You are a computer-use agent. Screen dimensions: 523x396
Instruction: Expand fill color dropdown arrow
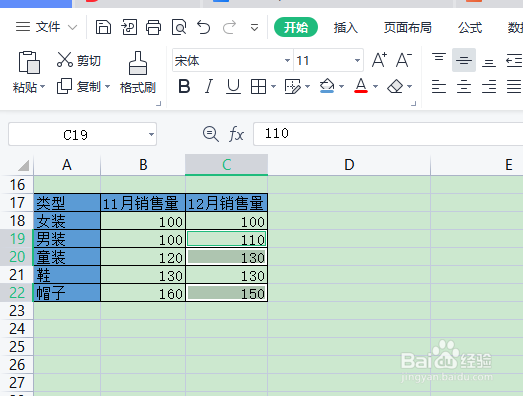tap(341, 87)
